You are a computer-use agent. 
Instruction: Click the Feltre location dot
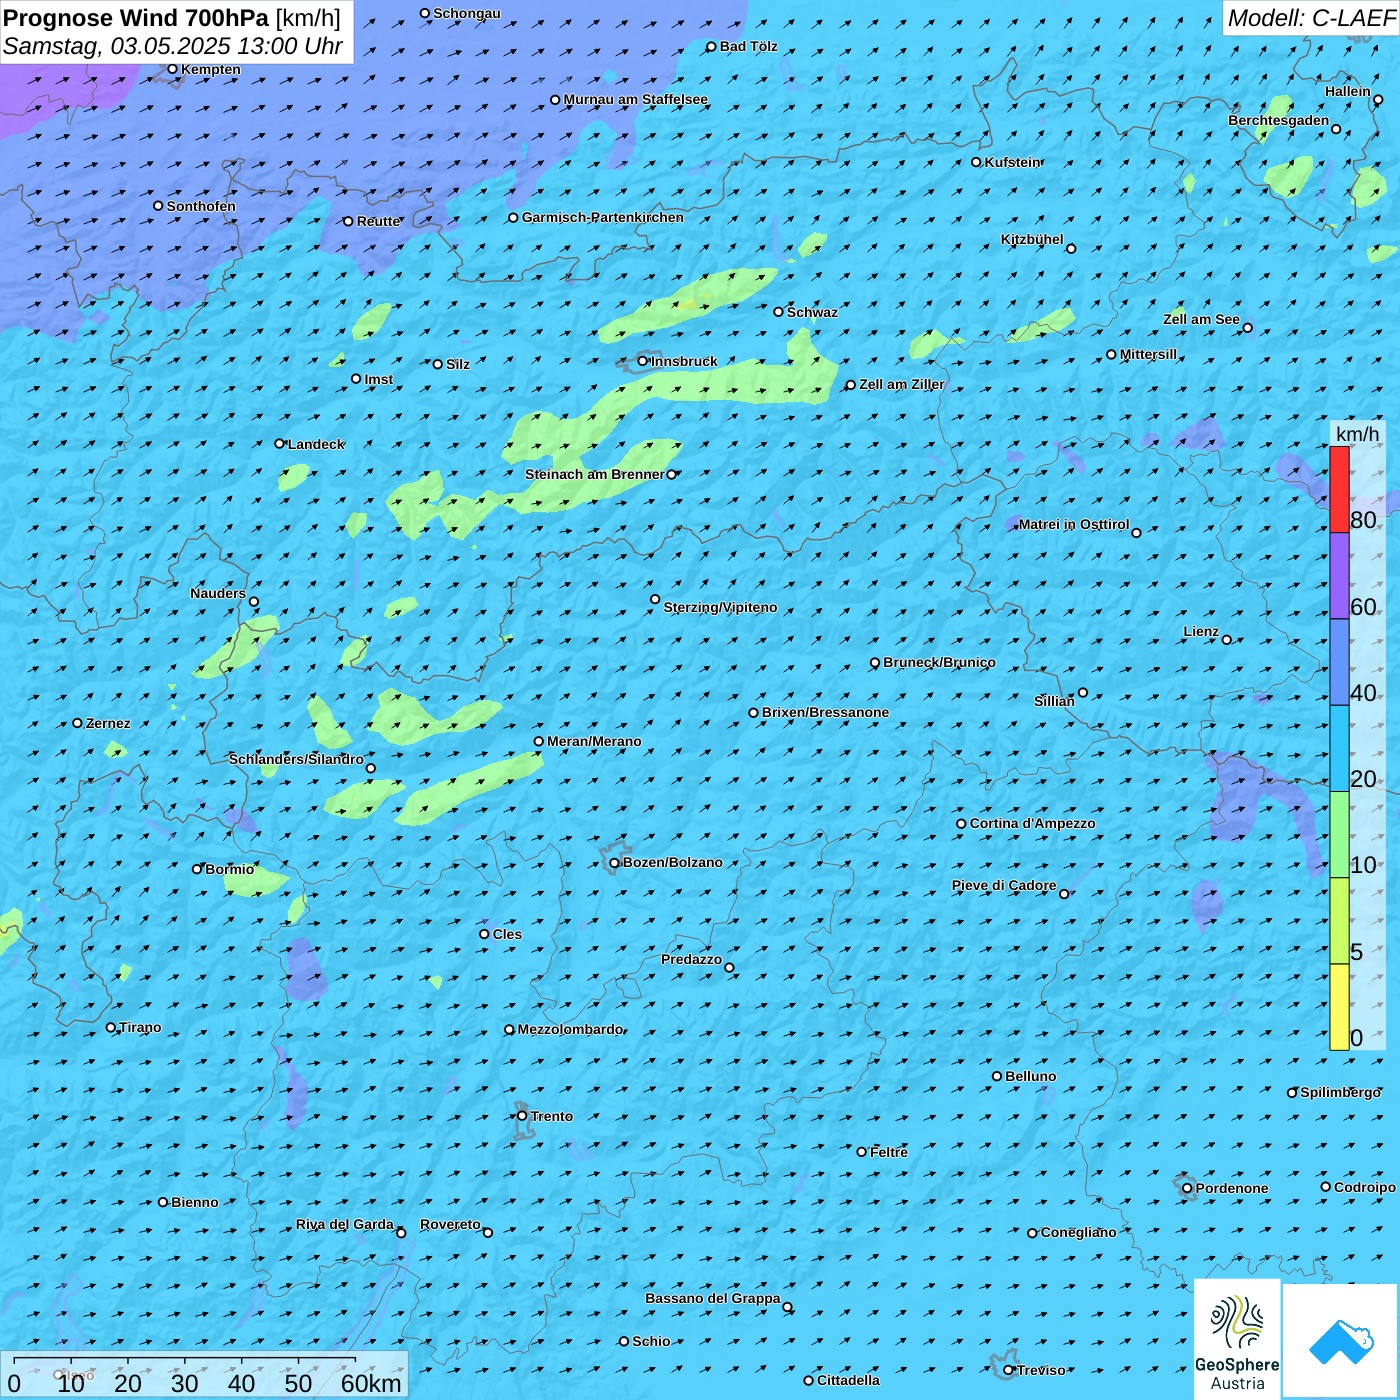[x=862, y=1152]
